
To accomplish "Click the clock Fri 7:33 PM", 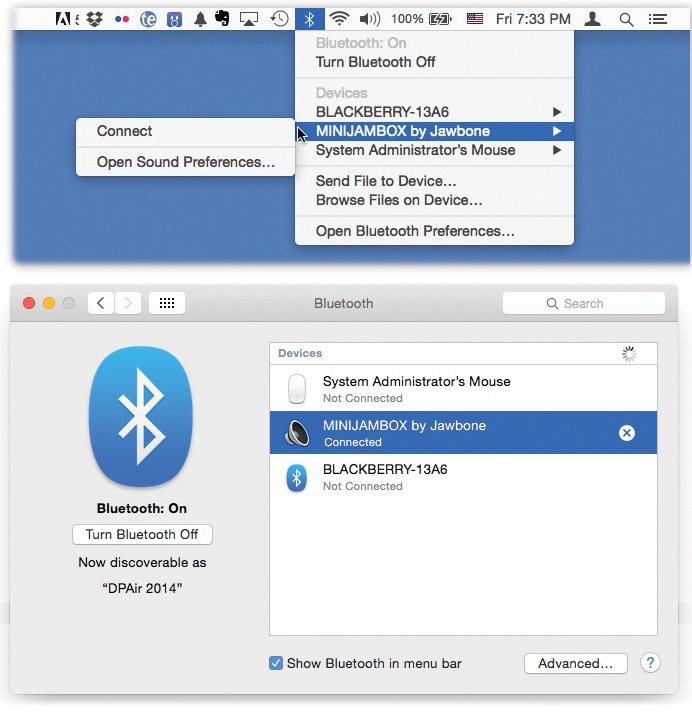I will (533, 19).
